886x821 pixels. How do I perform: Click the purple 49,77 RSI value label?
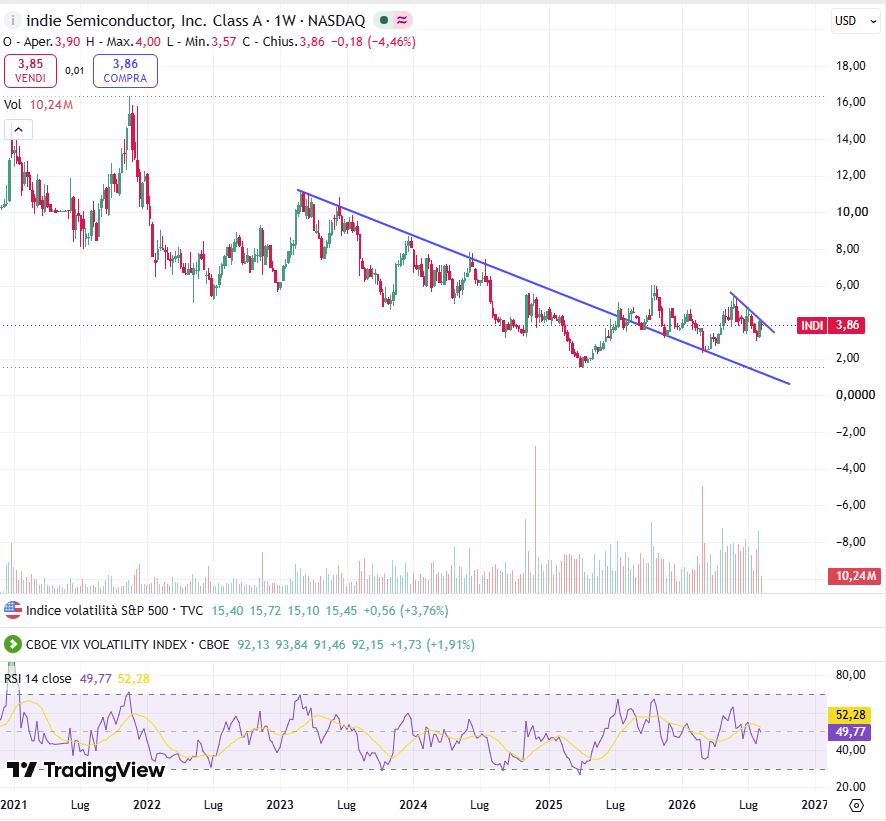pos(850,732)
